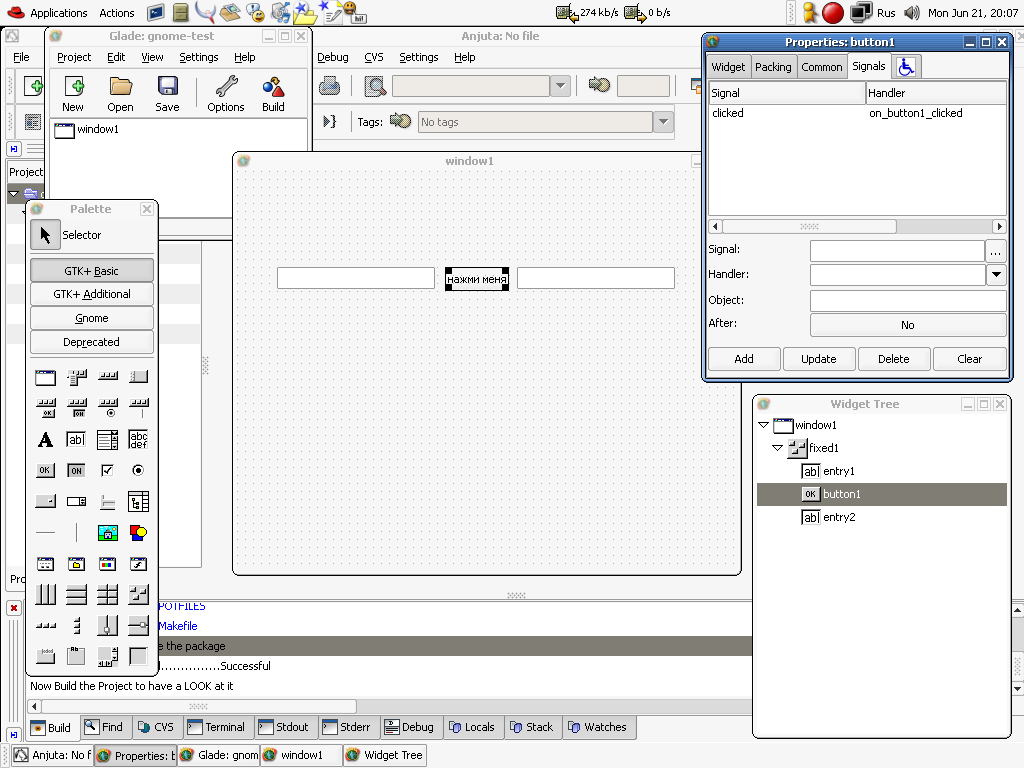Select the clicked signal row in Properties
Image resolution: width=1024 pixels, height=768 pixels.
tap(857, 113)
